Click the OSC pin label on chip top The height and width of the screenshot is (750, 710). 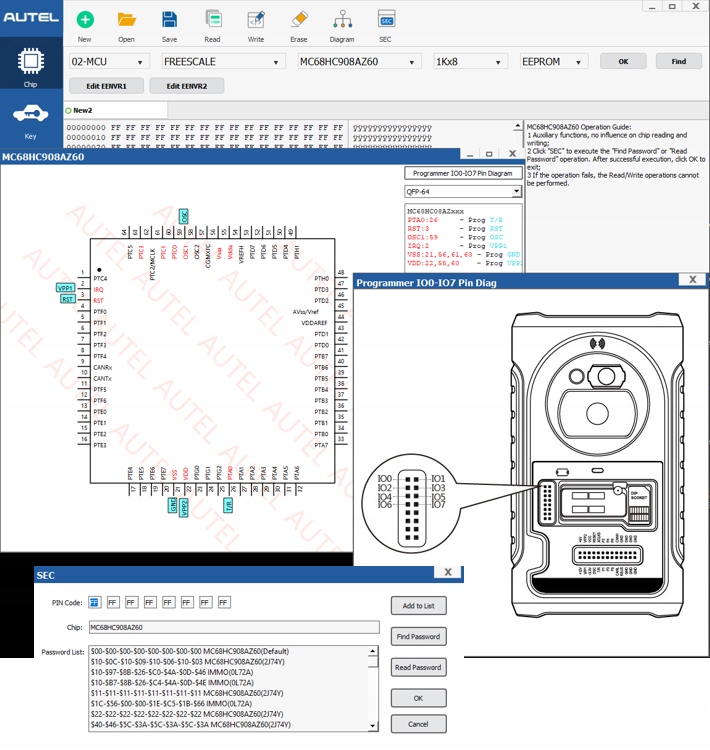click(183, 217)
